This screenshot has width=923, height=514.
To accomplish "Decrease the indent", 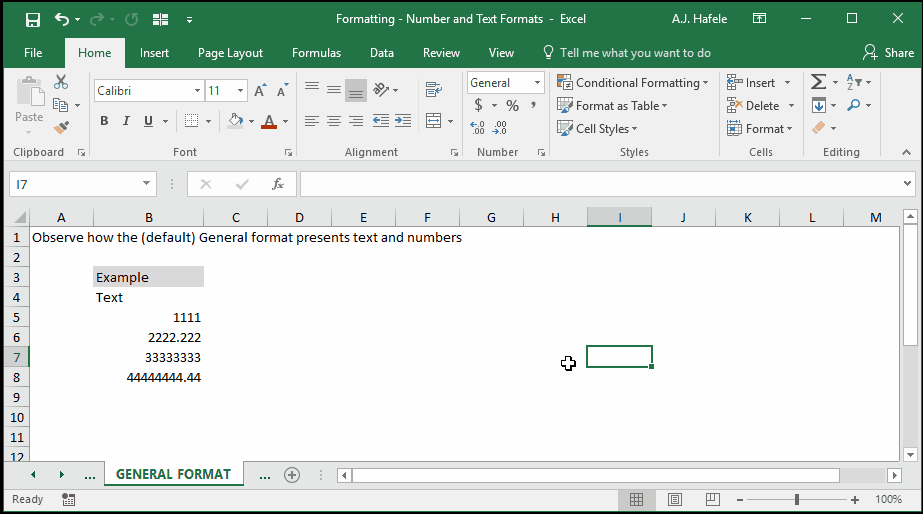I will [381, 121].
